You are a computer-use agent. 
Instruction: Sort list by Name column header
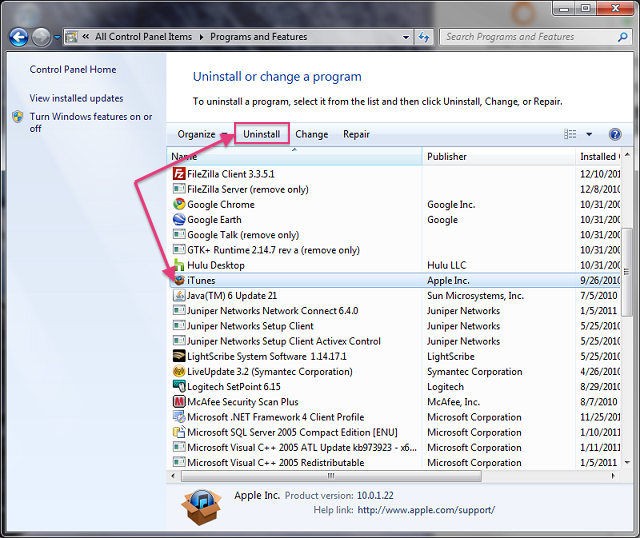pos(294,157)
